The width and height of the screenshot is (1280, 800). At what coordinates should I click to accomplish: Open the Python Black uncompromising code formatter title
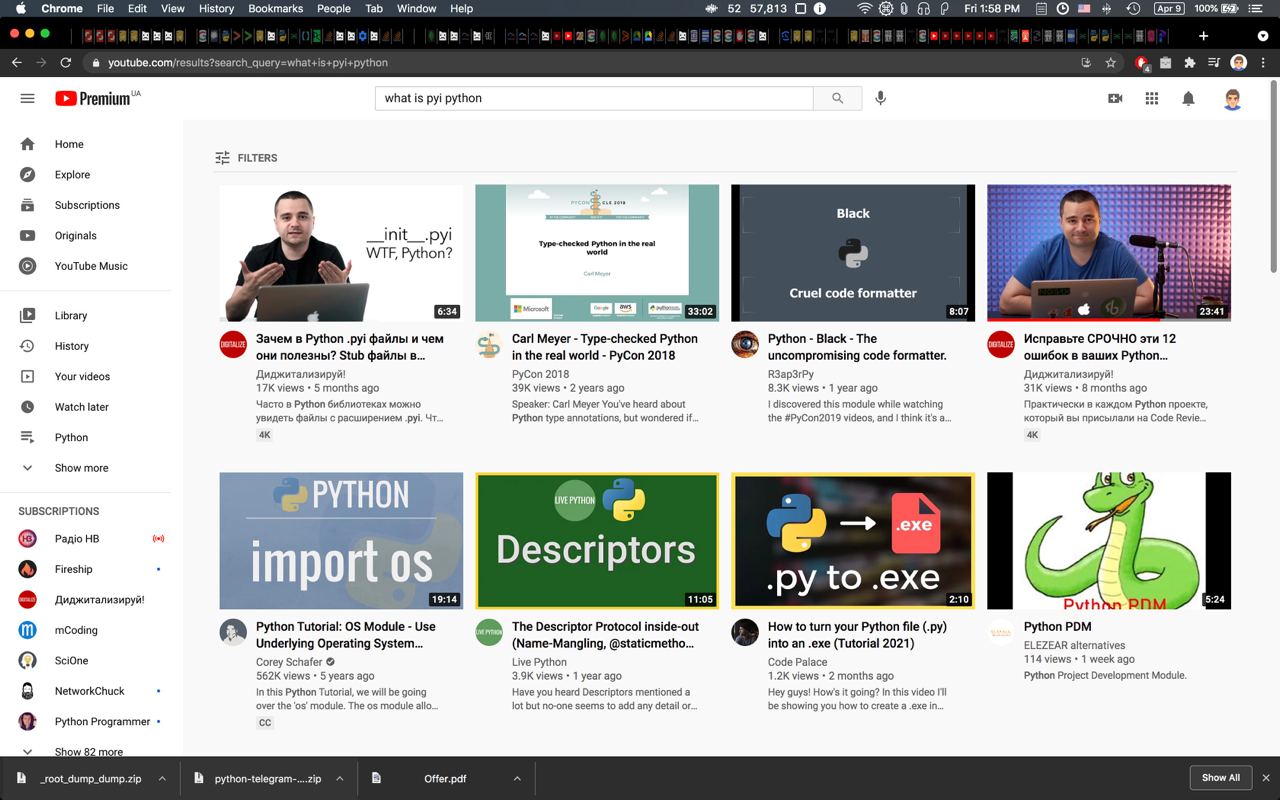[x=857, y=347]
